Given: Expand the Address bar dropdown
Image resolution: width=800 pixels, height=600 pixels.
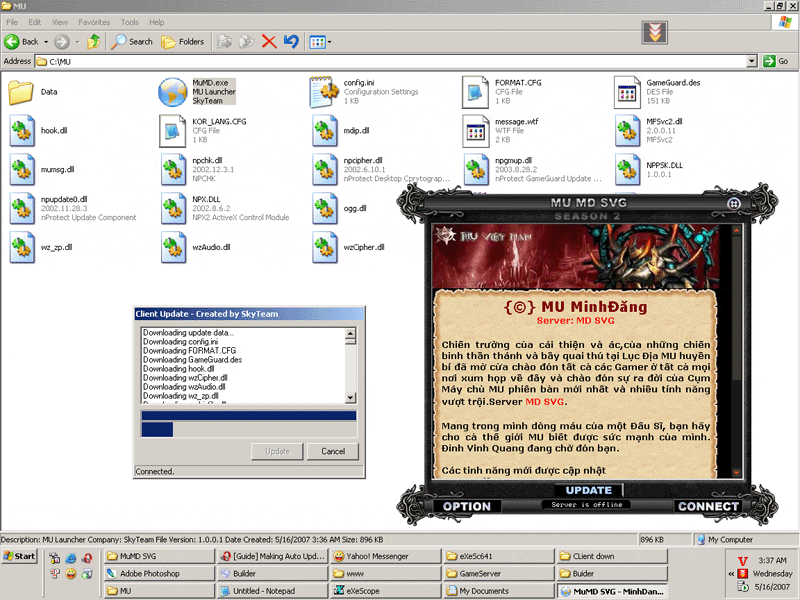Looking at the screenshot, I should (752, 61).
